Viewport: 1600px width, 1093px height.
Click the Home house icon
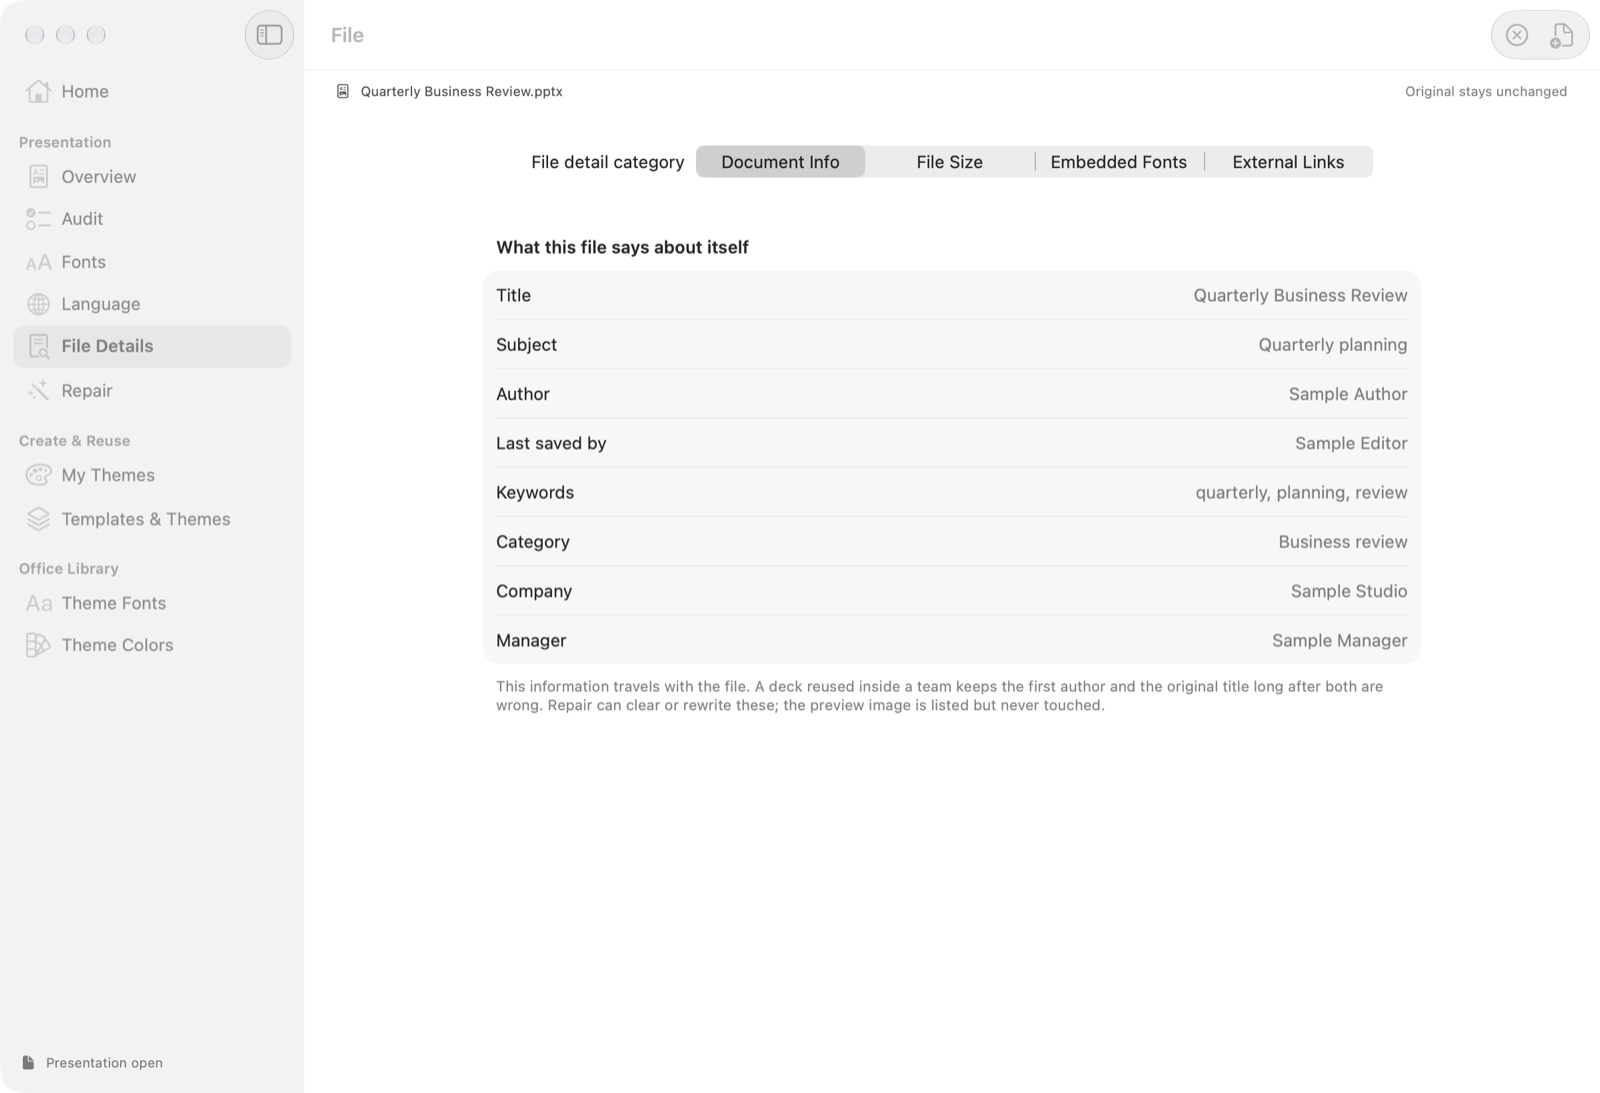[38, 91]
